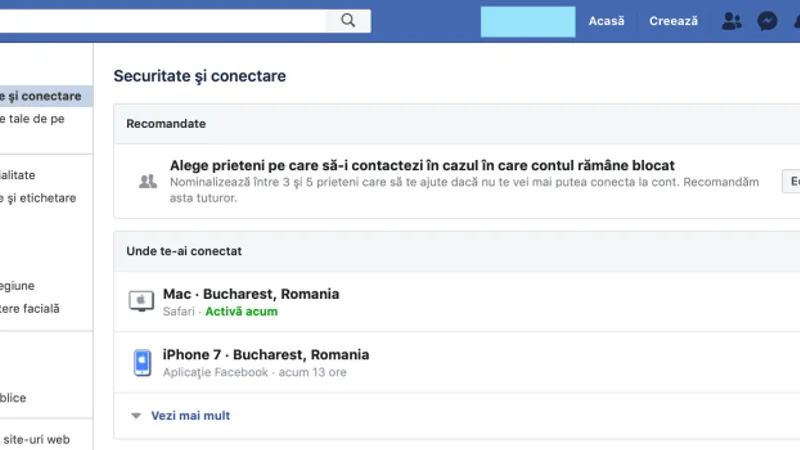The width and height of the screenshot is (800, 450).
Task: Open Creează in the top bar
Action: tap(673, 21)
